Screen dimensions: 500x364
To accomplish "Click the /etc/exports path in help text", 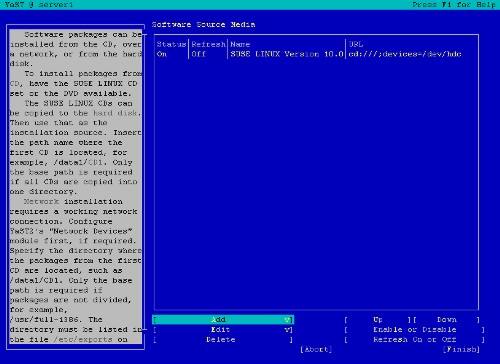I will click(x=83, y=339).
